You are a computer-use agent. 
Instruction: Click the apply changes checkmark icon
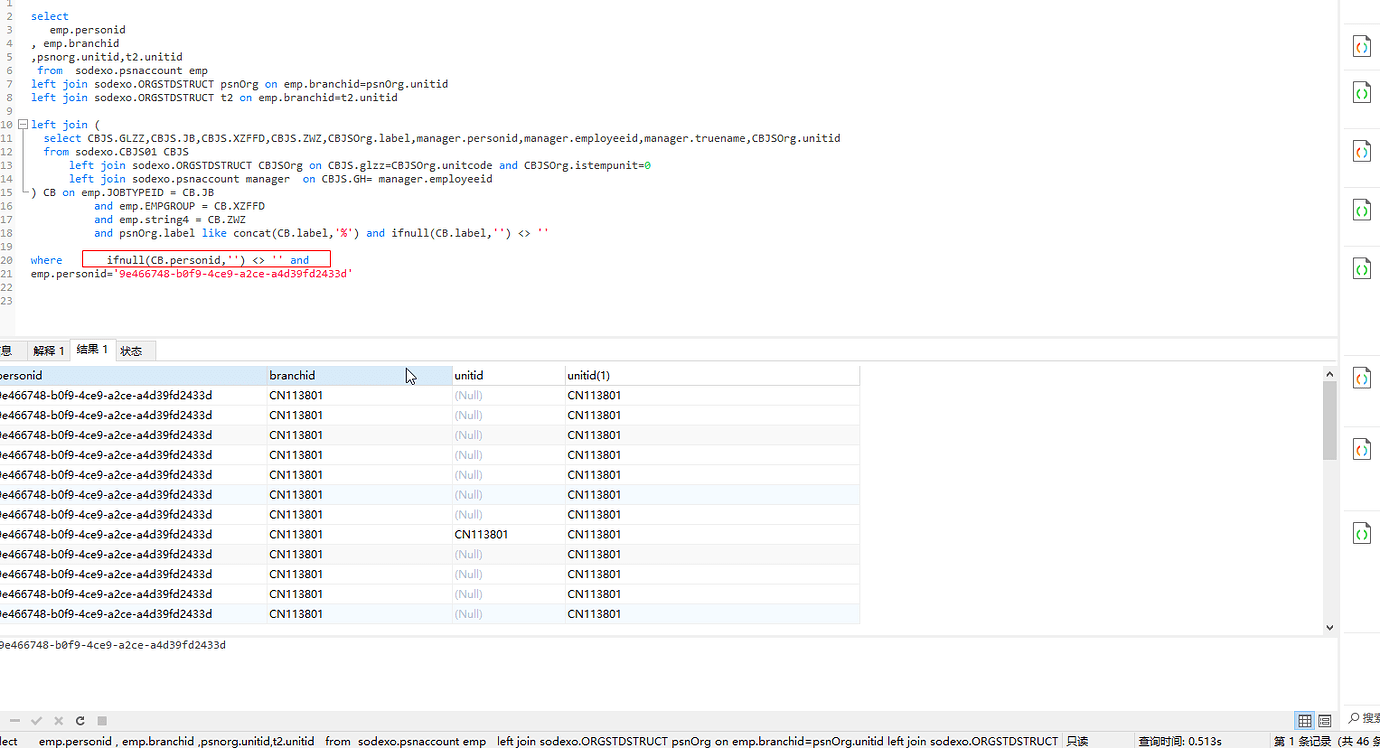36,720
